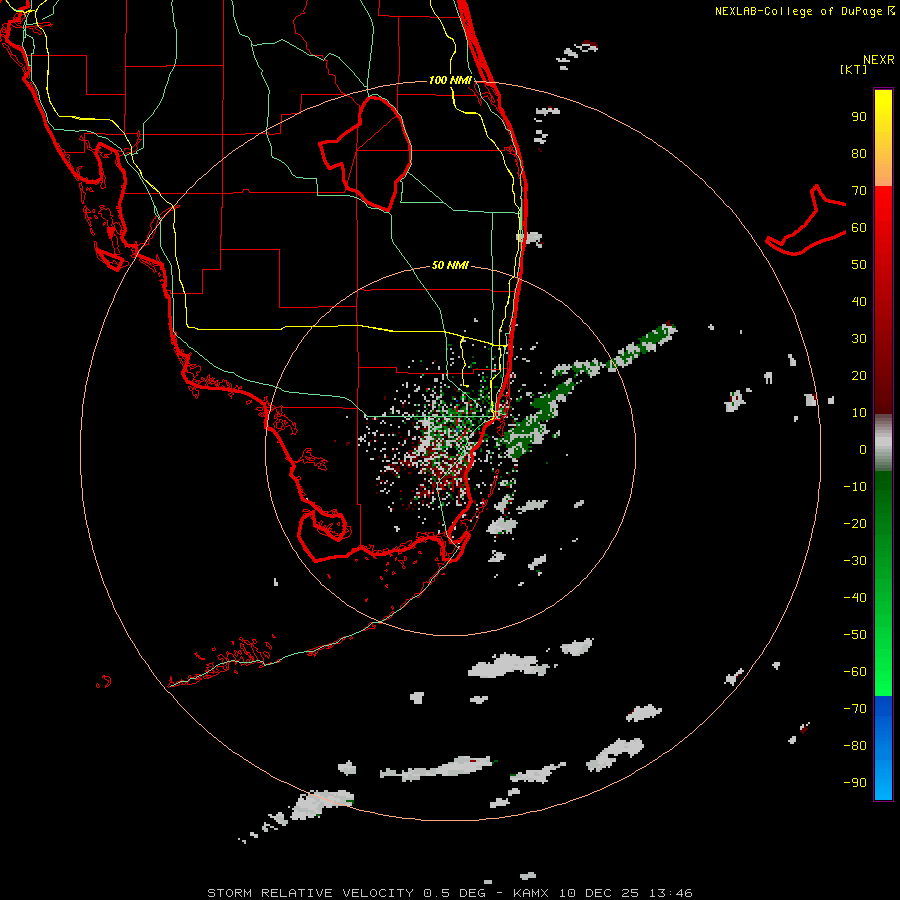Click the 30 value on velocity scale

point(859,339)
